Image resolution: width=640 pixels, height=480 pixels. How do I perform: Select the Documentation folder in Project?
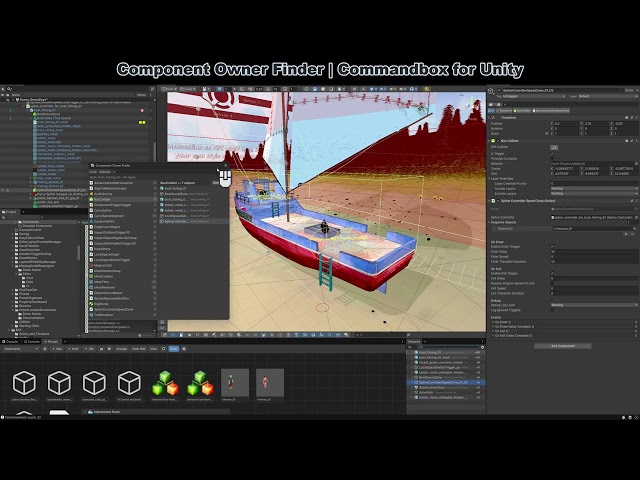[x=33, y=318]
